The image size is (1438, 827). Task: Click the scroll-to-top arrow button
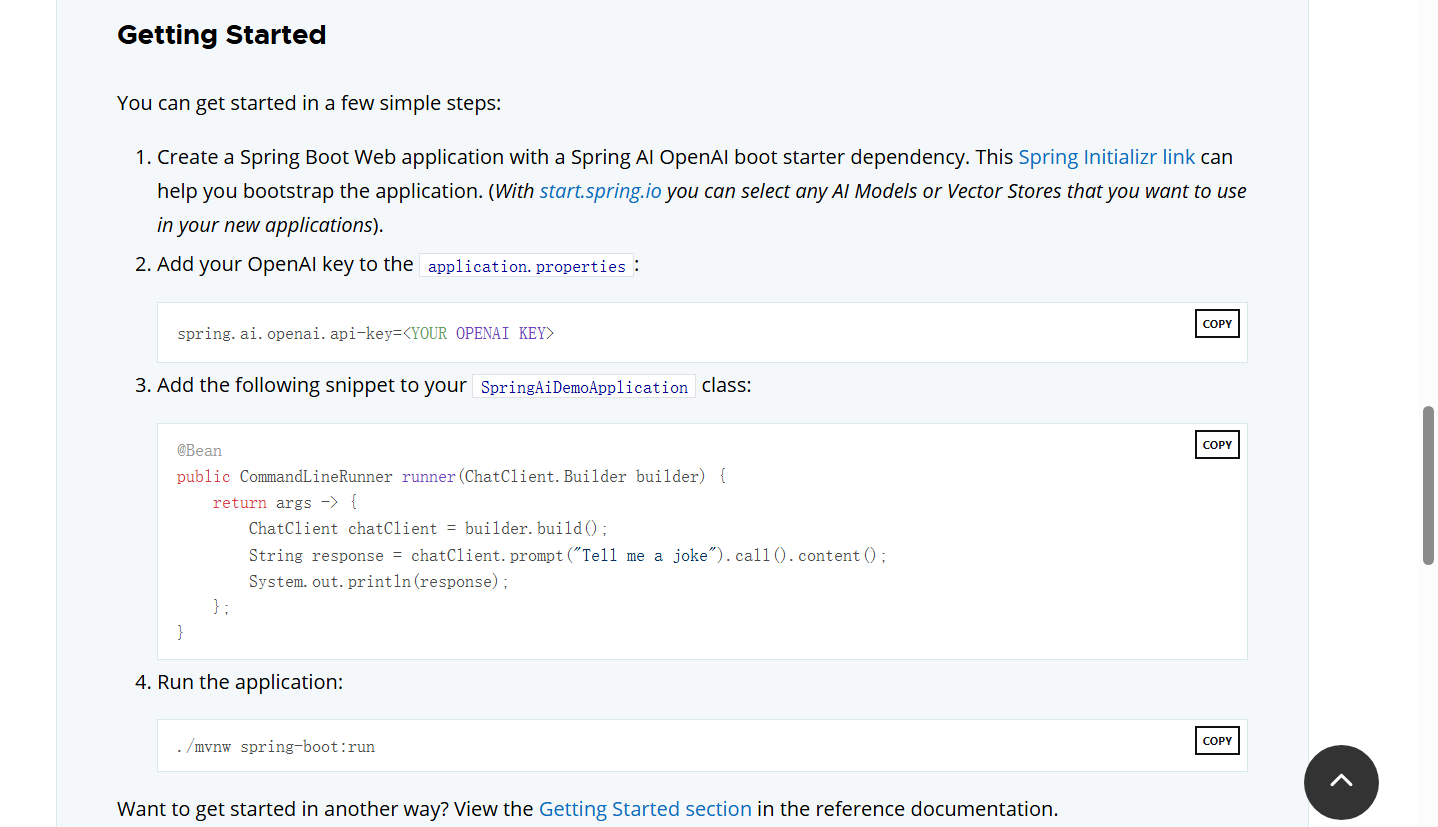[x=1341, y=782]
